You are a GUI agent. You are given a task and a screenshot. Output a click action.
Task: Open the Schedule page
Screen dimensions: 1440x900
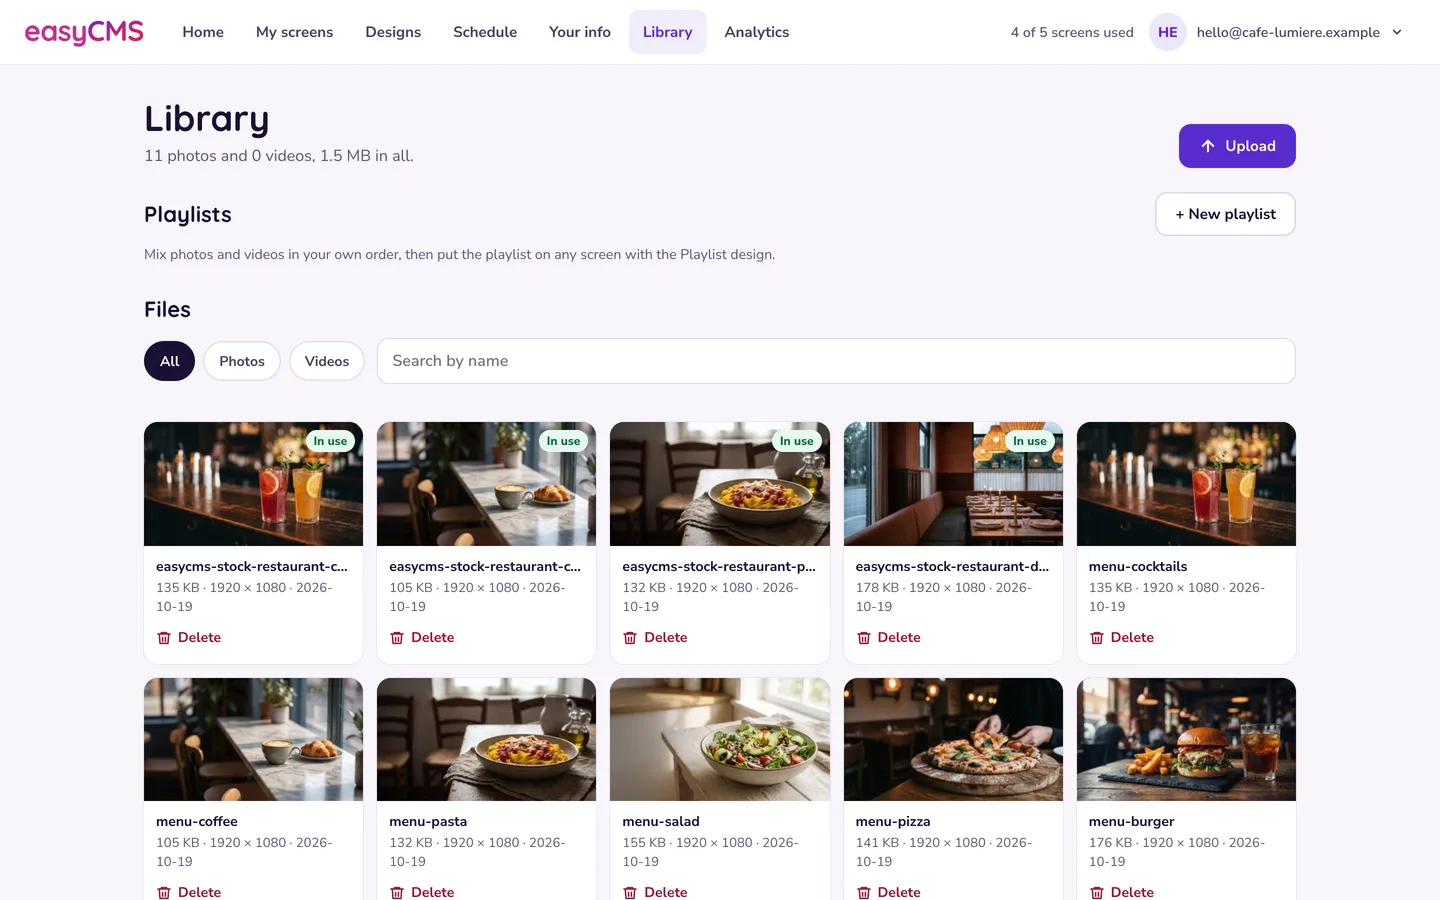click(485, 32)
